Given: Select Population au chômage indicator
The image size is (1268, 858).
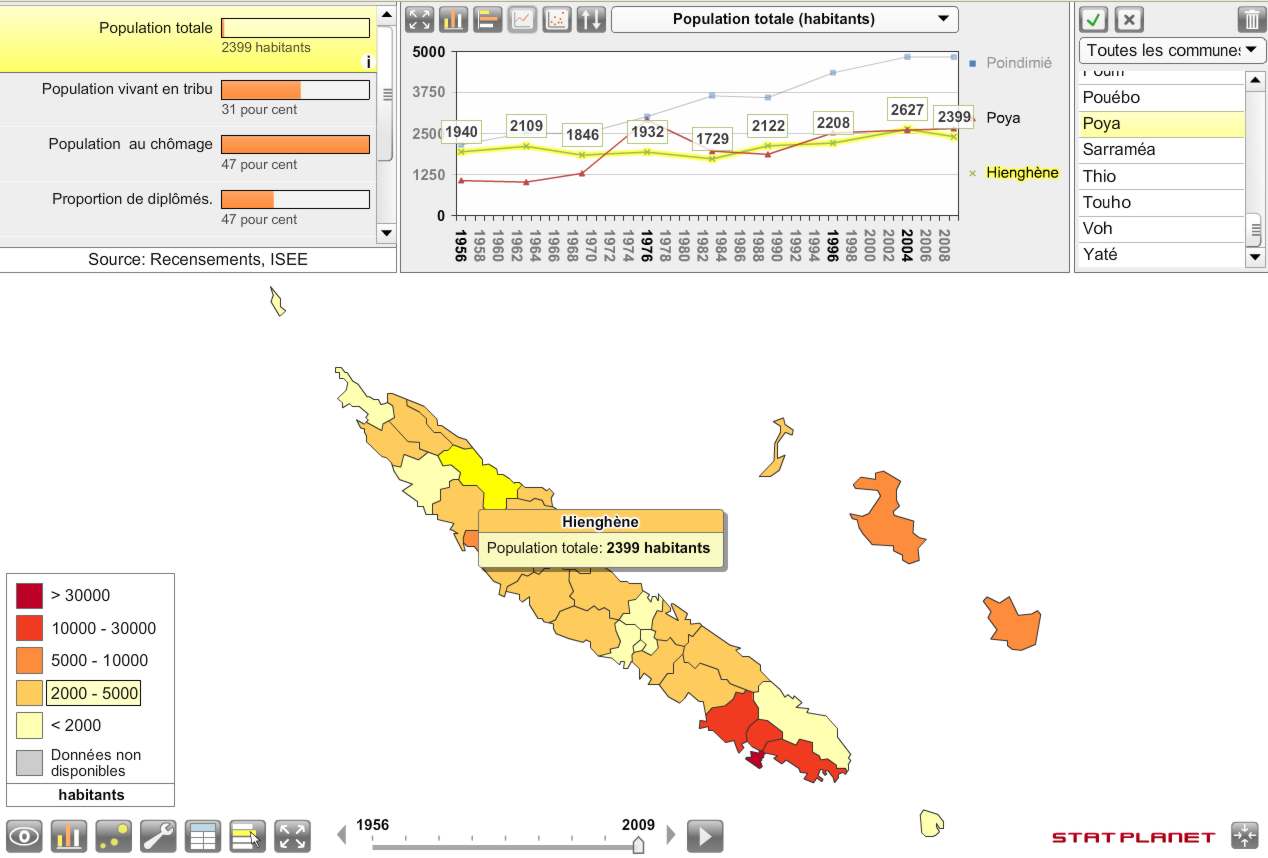Looking at the screenshot, I should pyautogui.click(x=130, y=144).
